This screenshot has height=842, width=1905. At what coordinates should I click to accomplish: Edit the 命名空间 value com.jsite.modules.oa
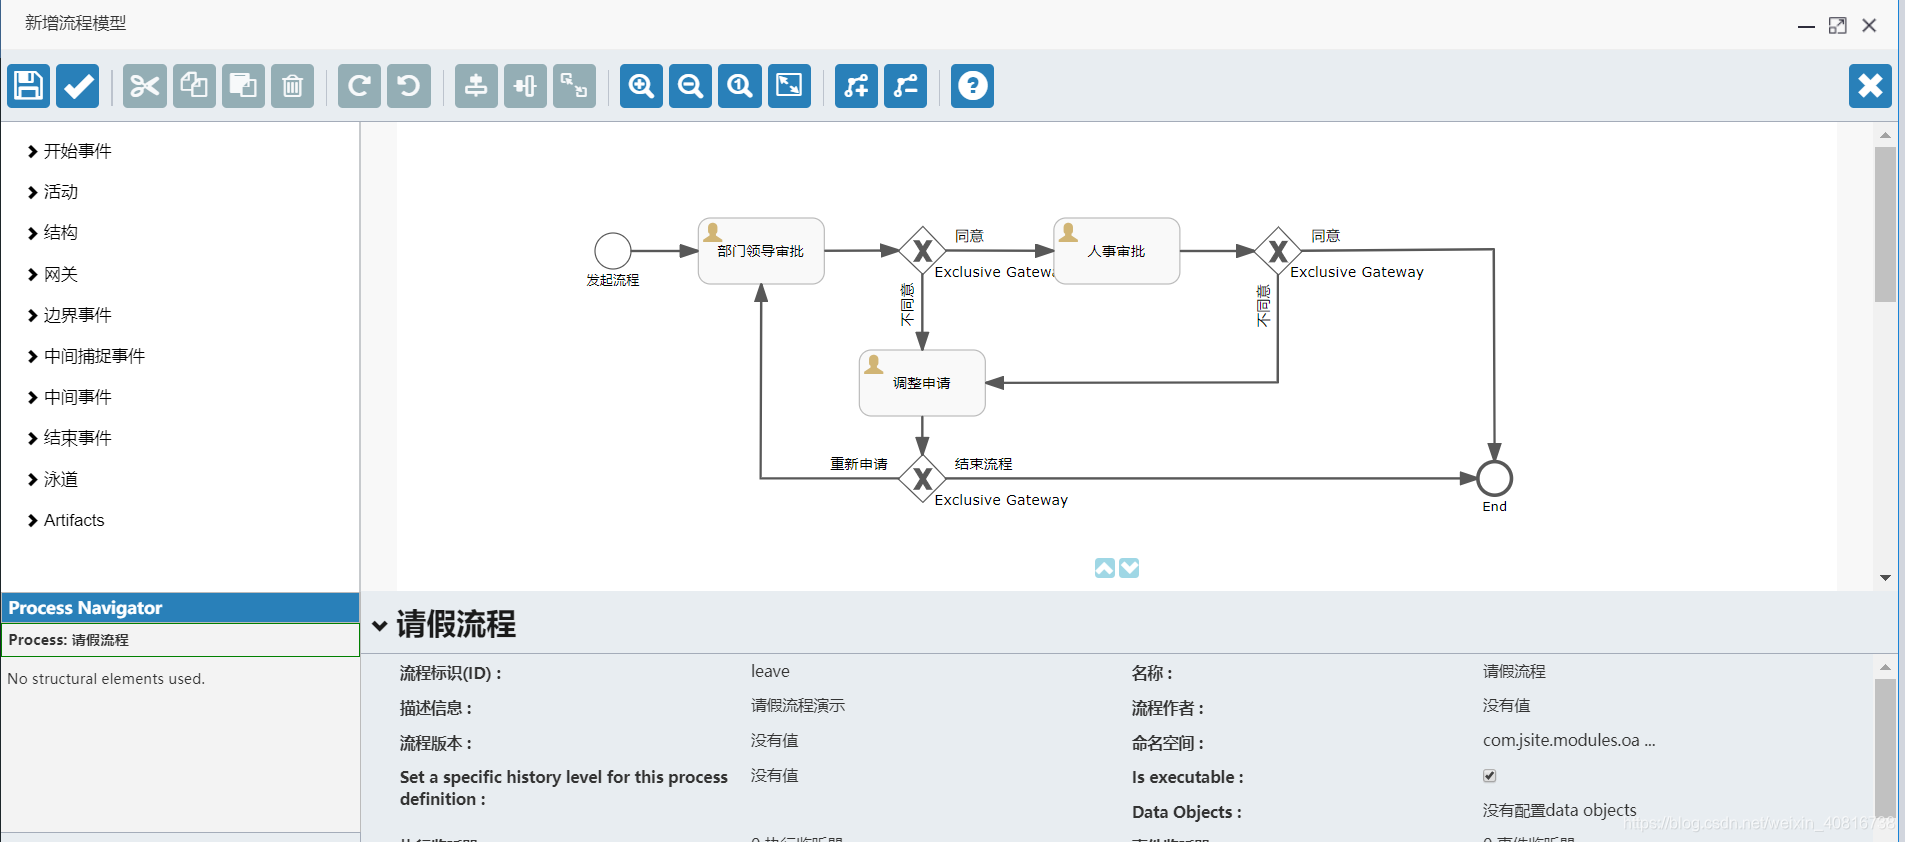pos(1568,740)
